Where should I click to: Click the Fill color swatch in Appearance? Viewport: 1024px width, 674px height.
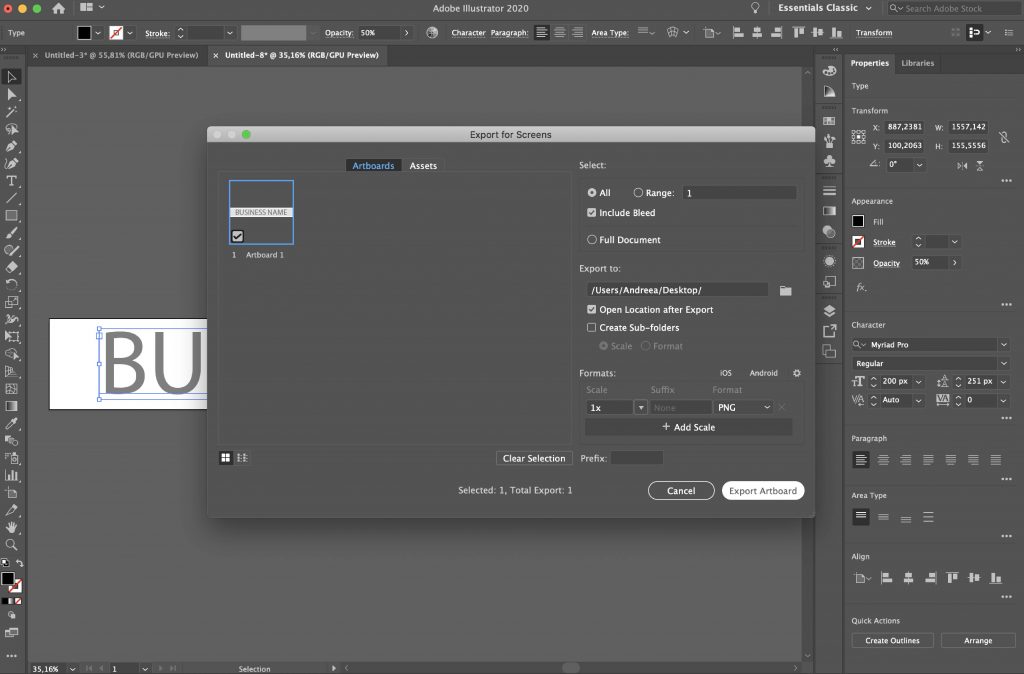pos(857,221)
